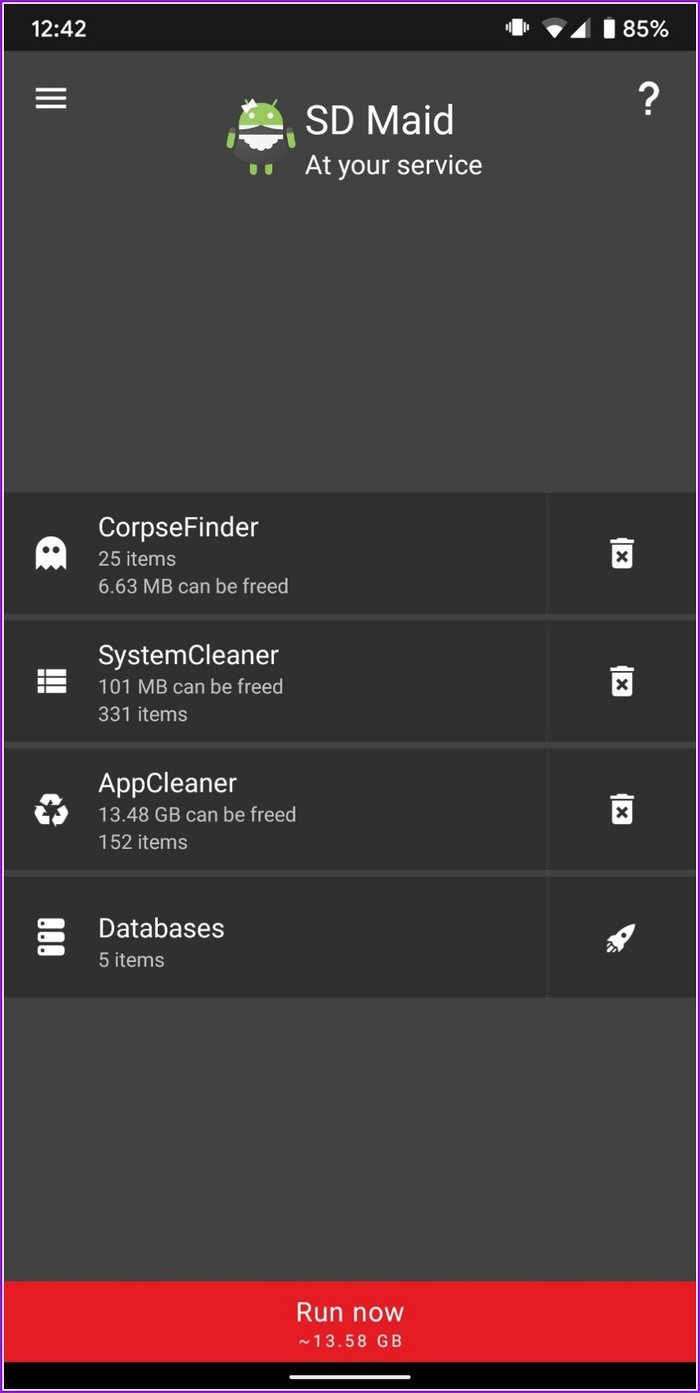This screenshot has height=1393, width=700.
Task: Open the help question mark icon
Action: [649, 99]
